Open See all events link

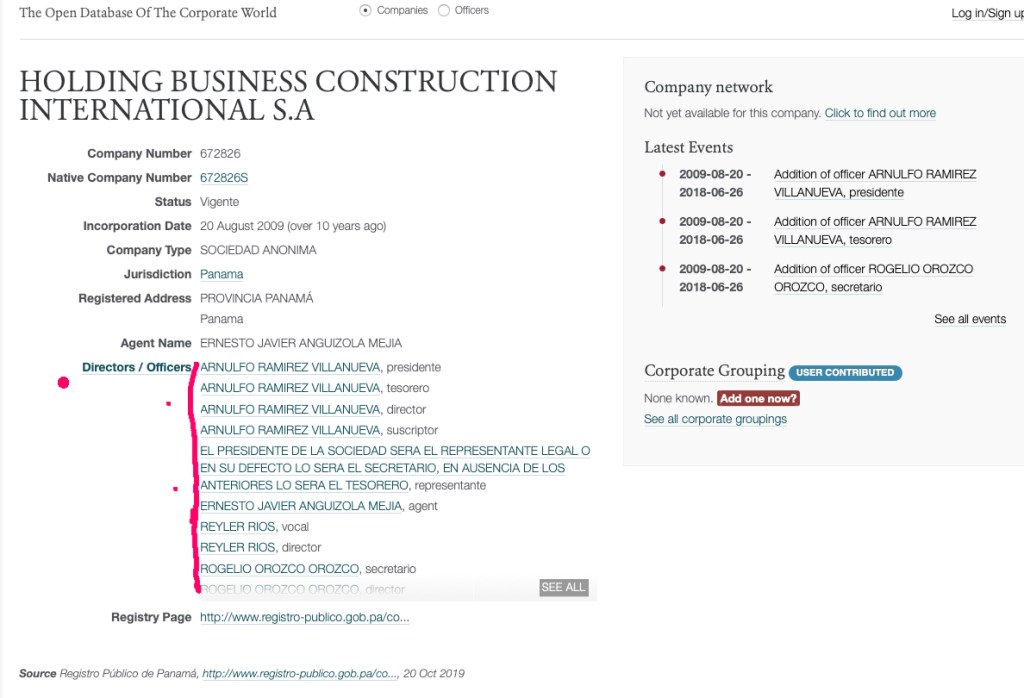coord(969,319)
